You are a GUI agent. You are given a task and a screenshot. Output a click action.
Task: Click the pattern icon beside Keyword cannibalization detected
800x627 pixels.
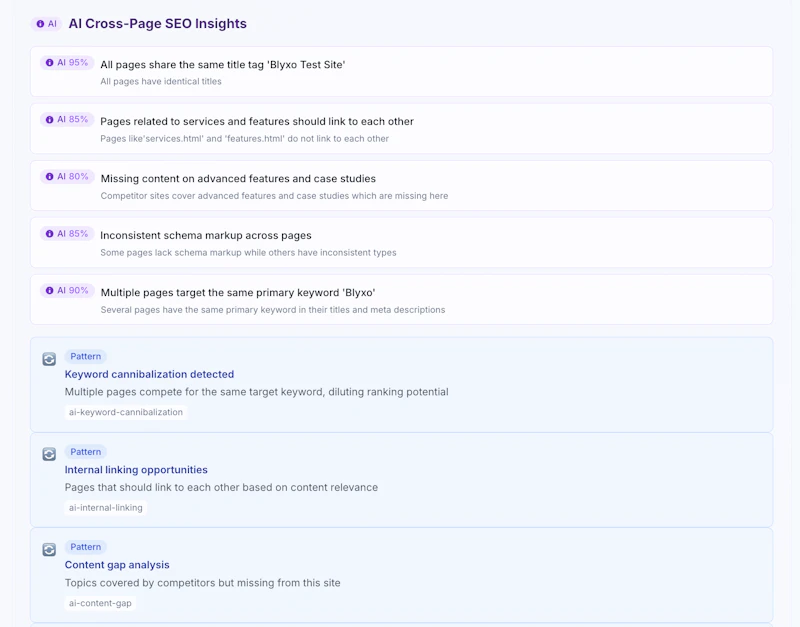coord(49,359)
